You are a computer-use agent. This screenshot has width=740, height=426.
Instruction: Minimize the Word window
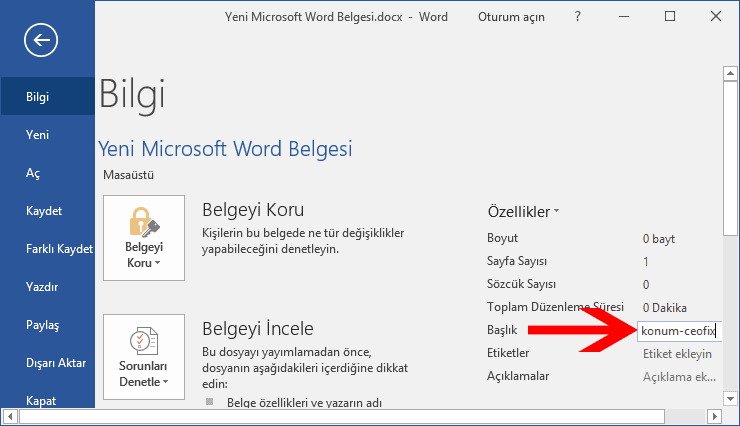(624, 17)
